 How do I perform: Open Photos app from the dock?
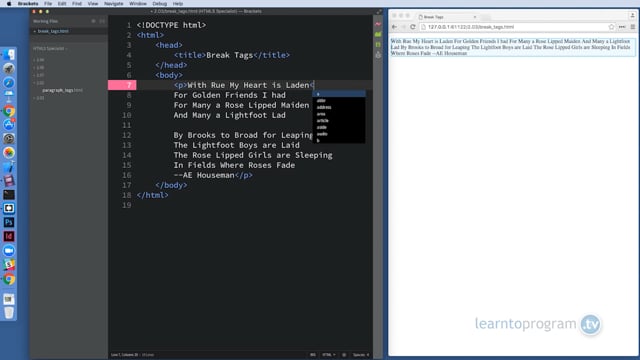pyautogui.click(x=9, y=153)
